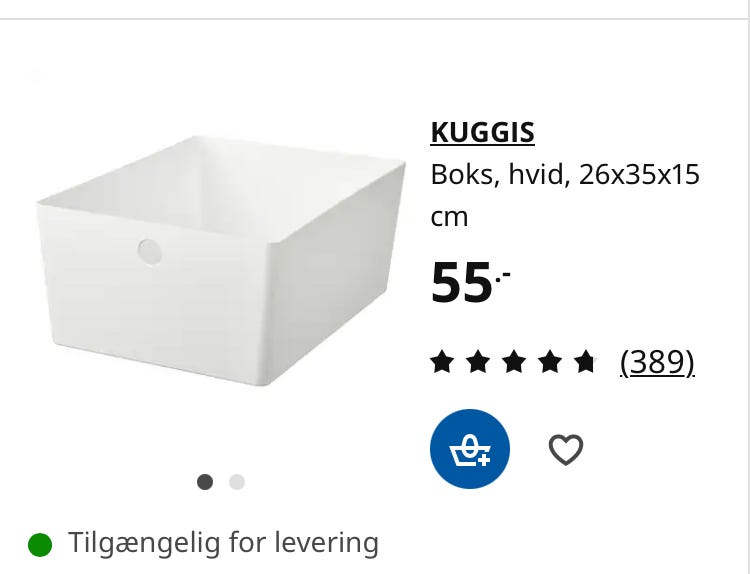Click the first rating star

[441, 362]
